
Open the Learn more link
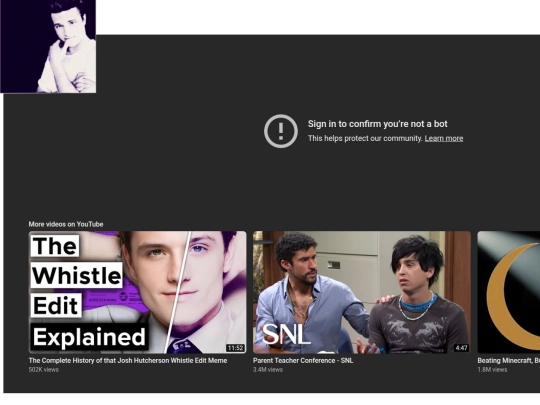(x=444, y=138)
